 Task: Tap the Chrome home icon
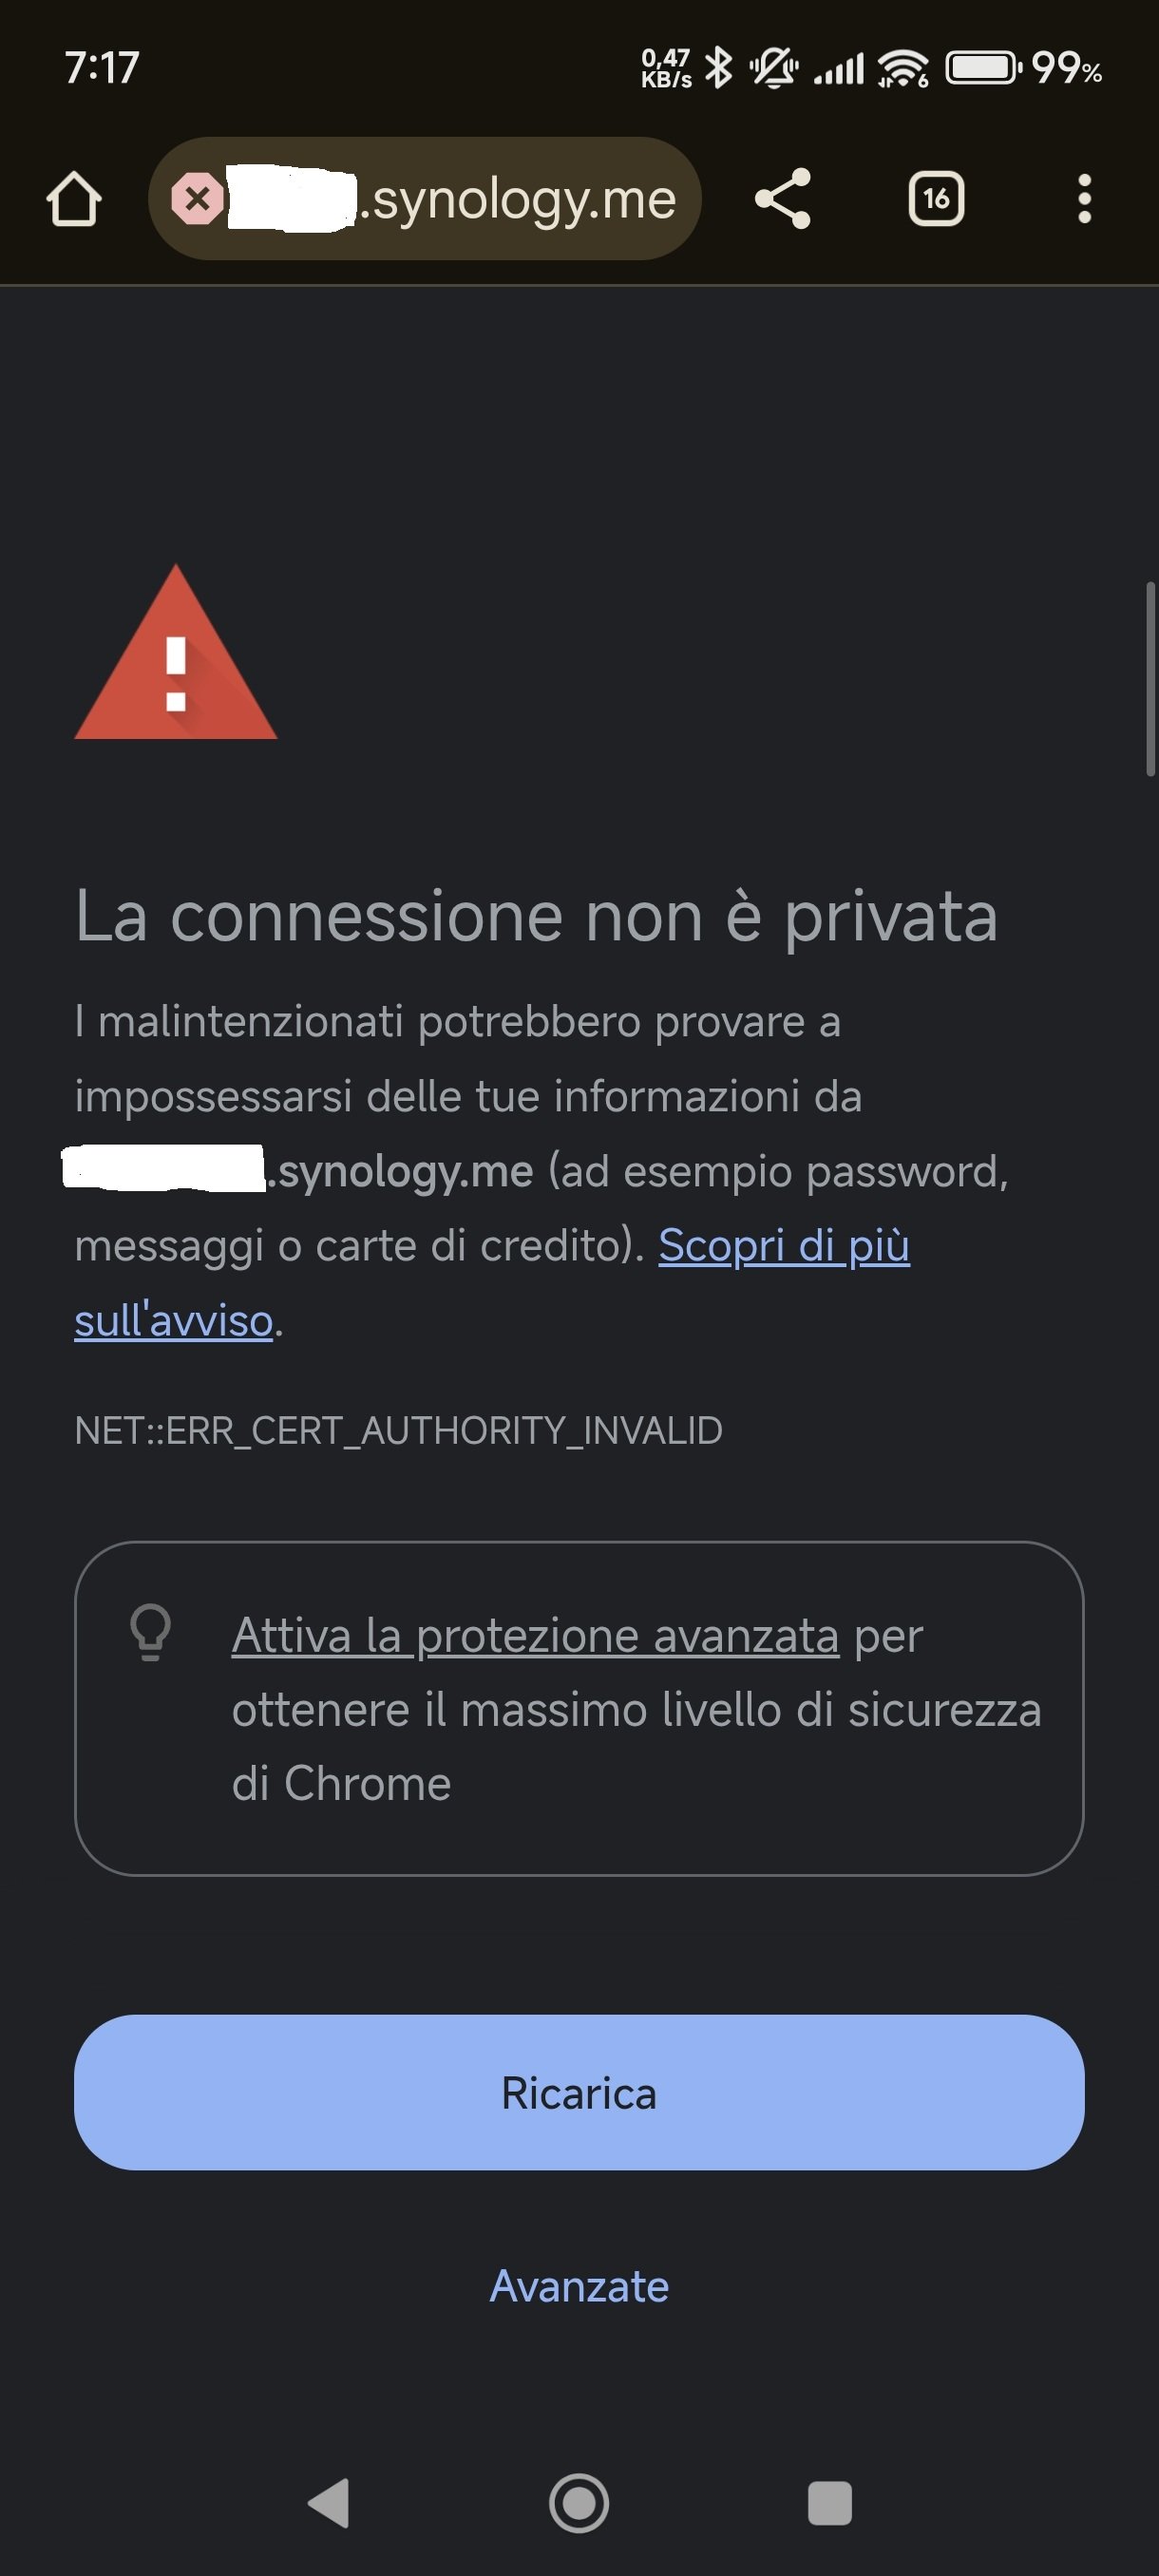point(74,199)
